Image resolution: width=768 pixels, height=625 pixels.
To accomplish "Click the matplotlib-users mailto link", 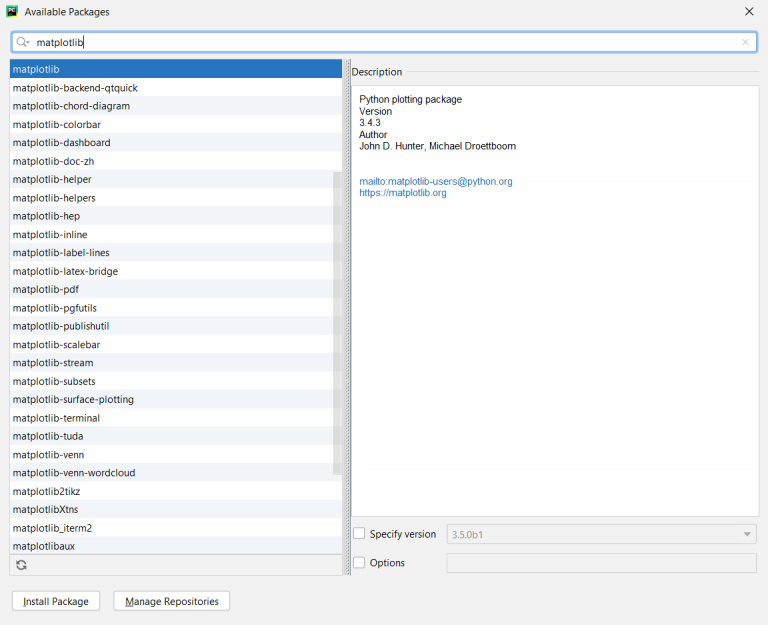I will pyautogui.click(x=435, y=181).
